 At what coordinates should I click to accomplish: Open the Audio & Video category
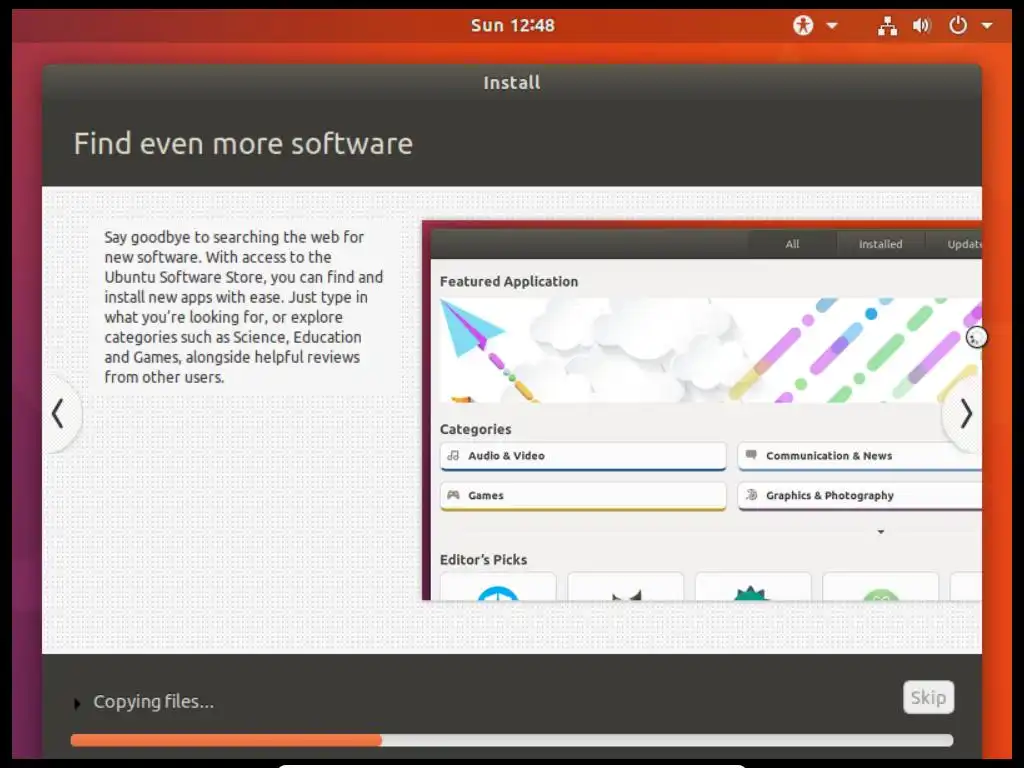(x=583, y=456)
